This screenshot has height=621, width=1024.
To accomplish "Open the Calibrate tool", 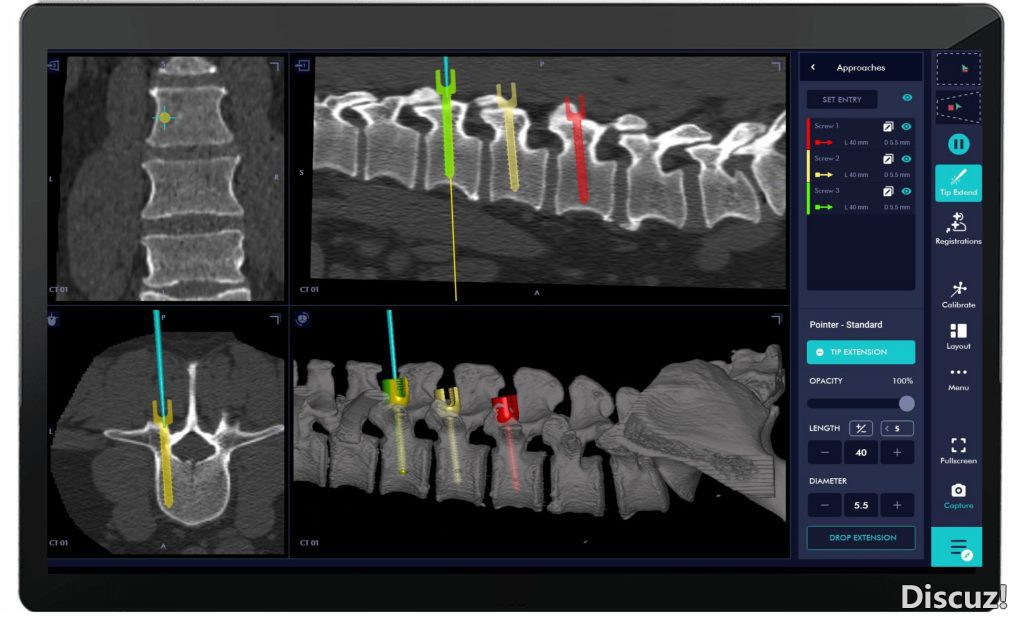I will 958,295.
